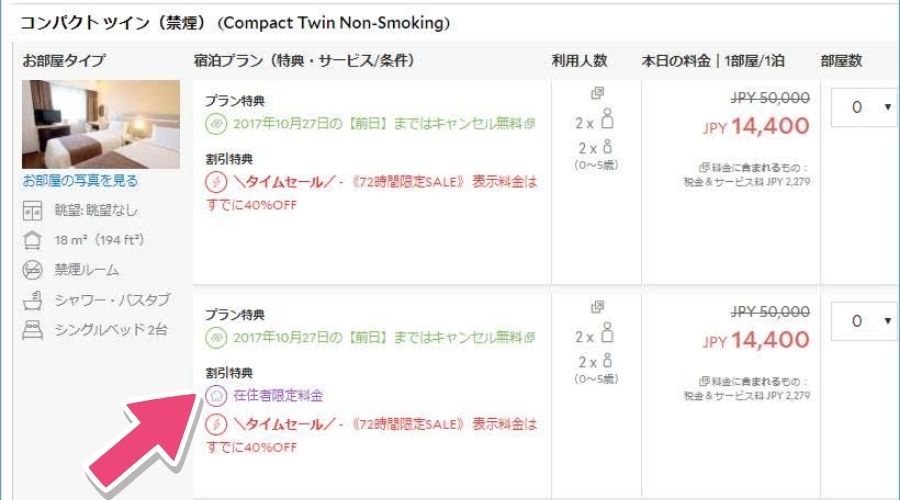900x500 pixels.
Task: Click the お部屋の写真を見る link
Action: [x=80, y=181]
